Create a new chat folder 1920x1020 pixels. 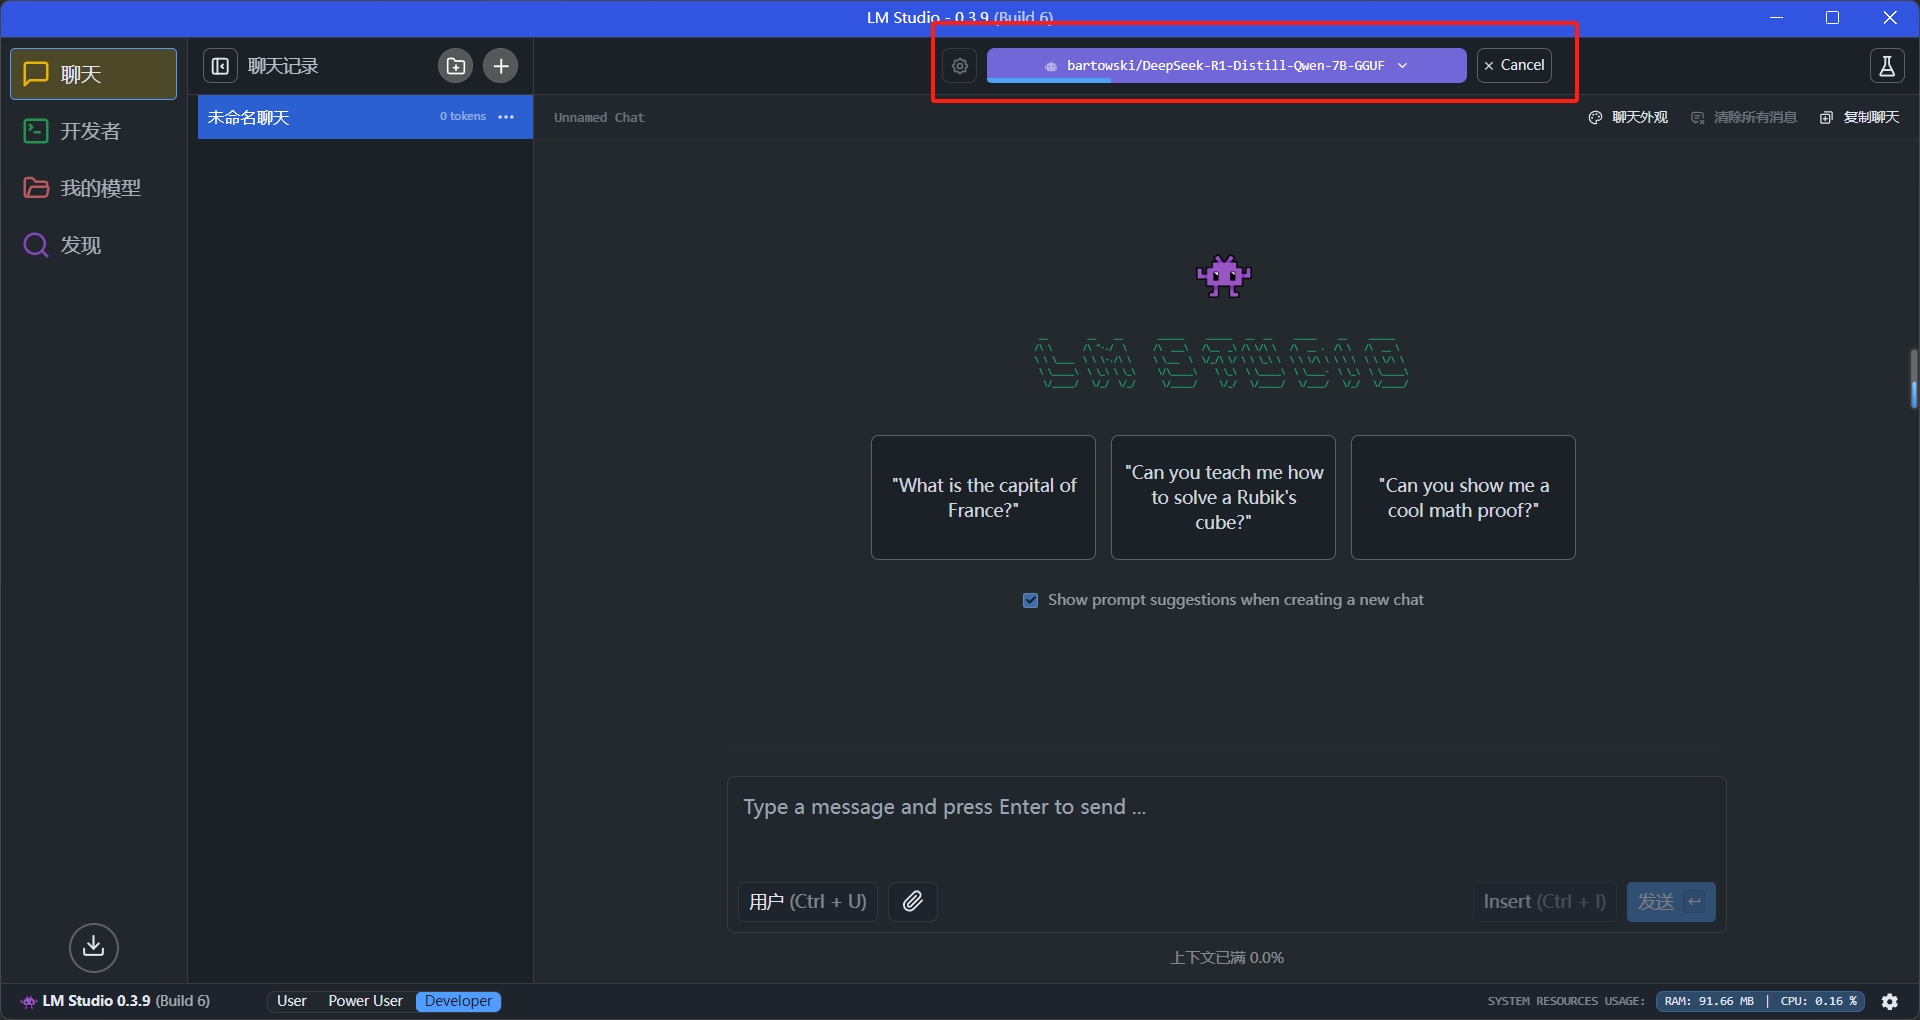click(x=456, y=66)
